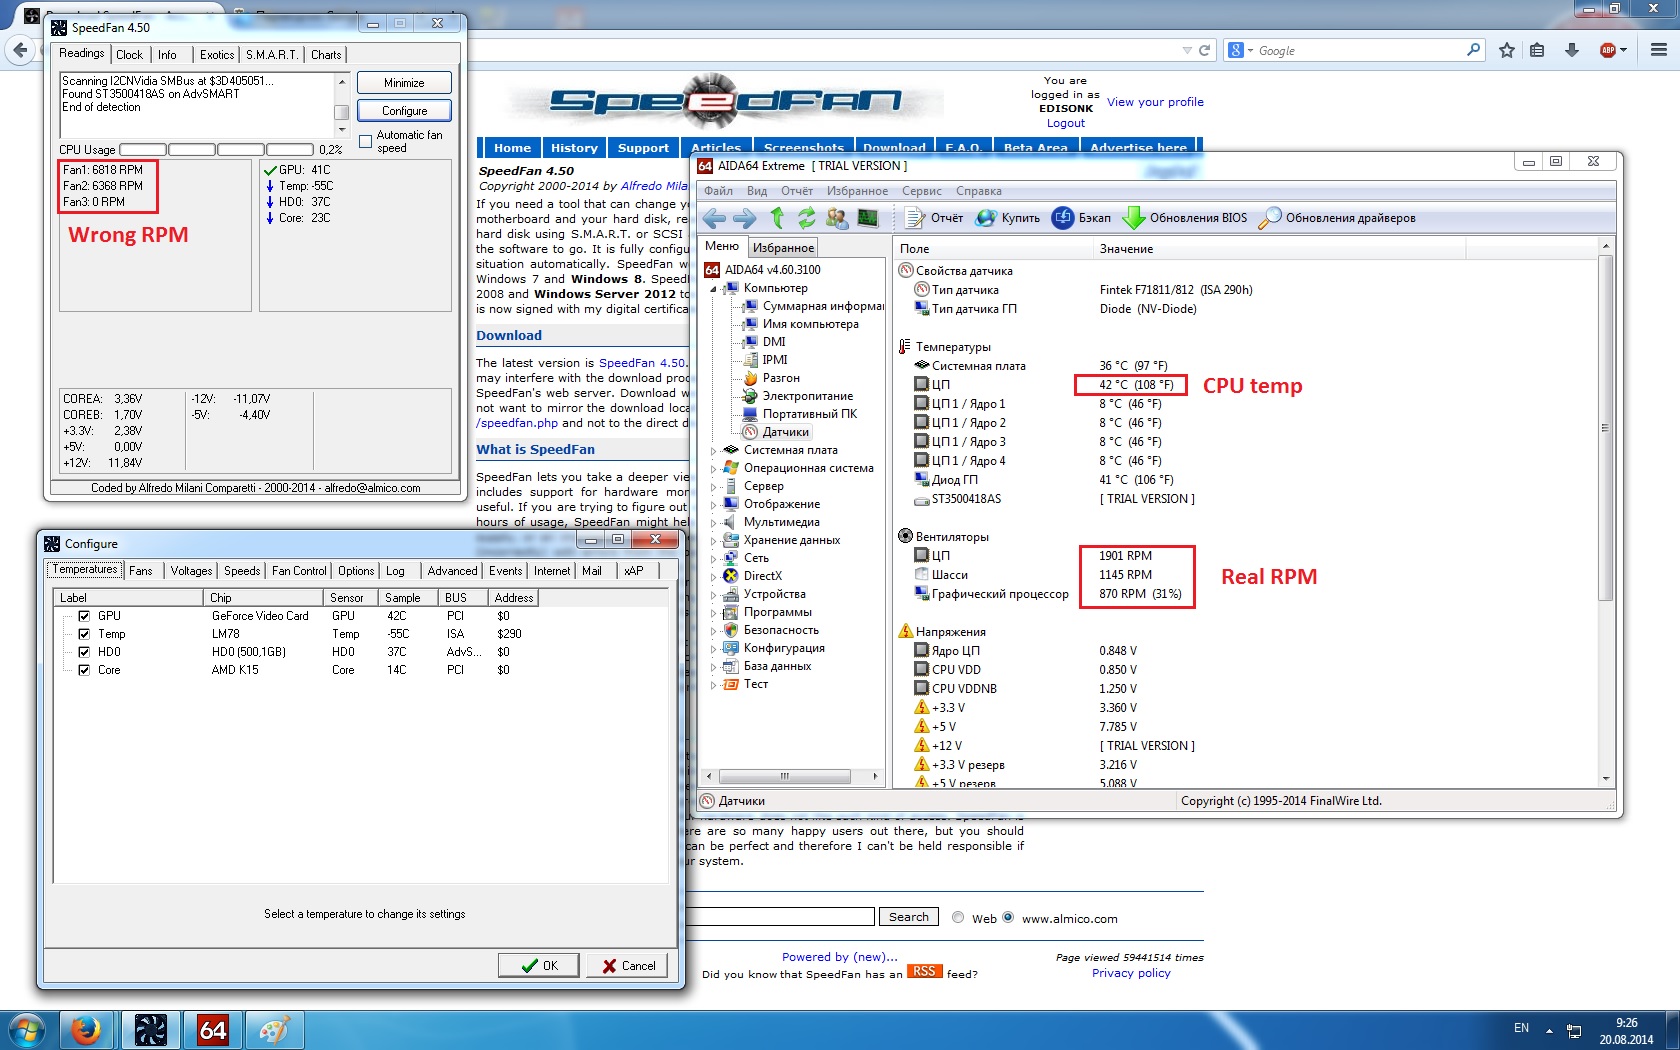Click the Firefox bookmarks list icon

tap(1538, 50)
